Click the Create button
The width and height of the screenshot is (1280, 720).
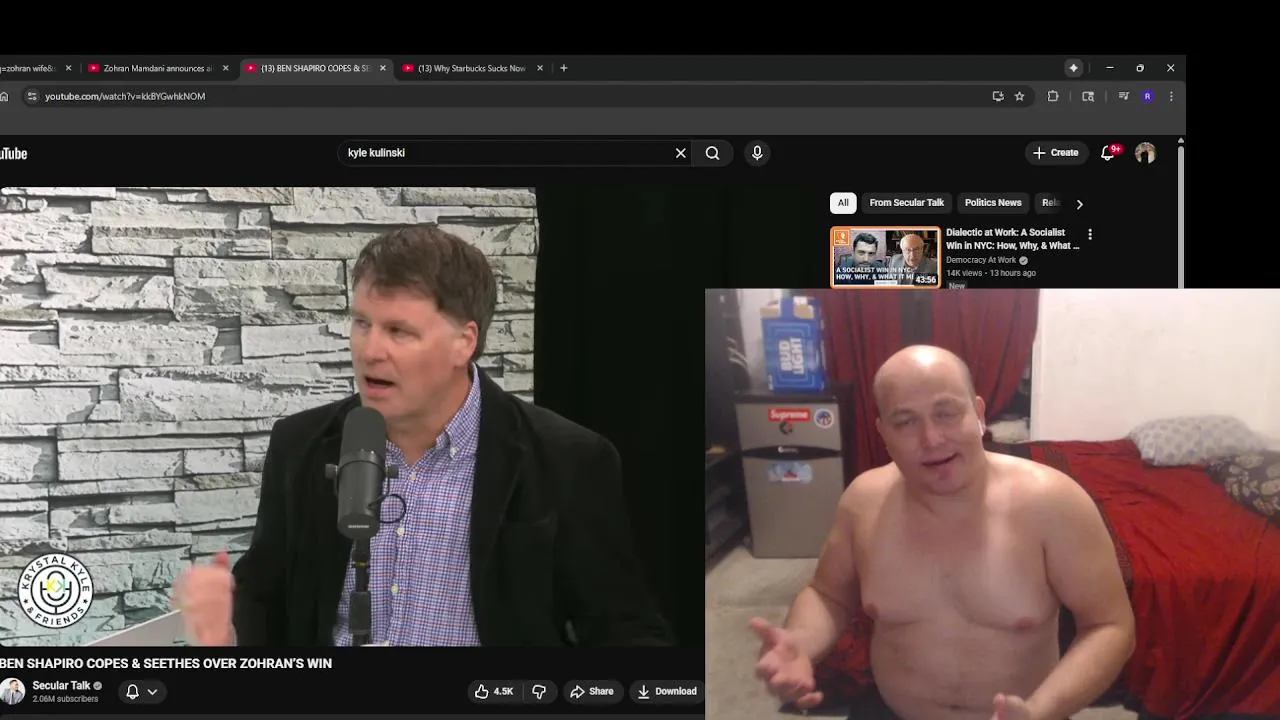click(1056, 153)
